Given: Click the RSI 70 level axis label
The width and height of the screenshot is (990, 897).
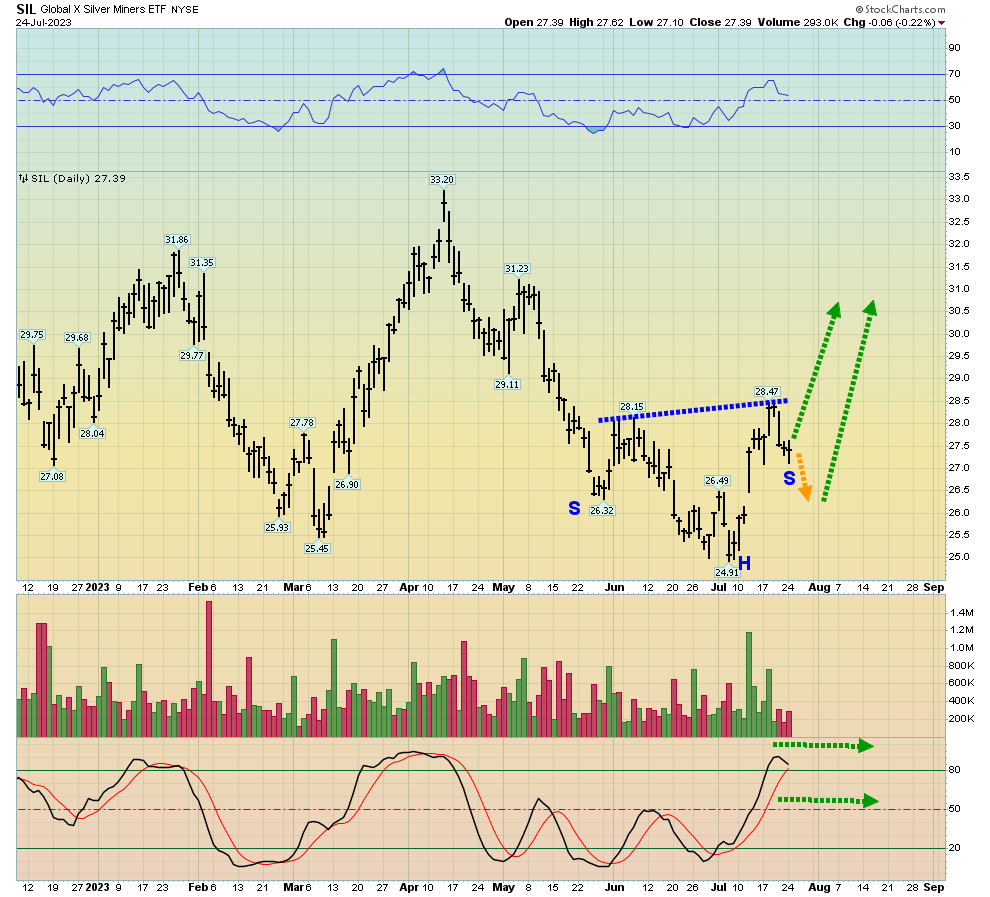Looking at the screenshot, I should 955,74.
